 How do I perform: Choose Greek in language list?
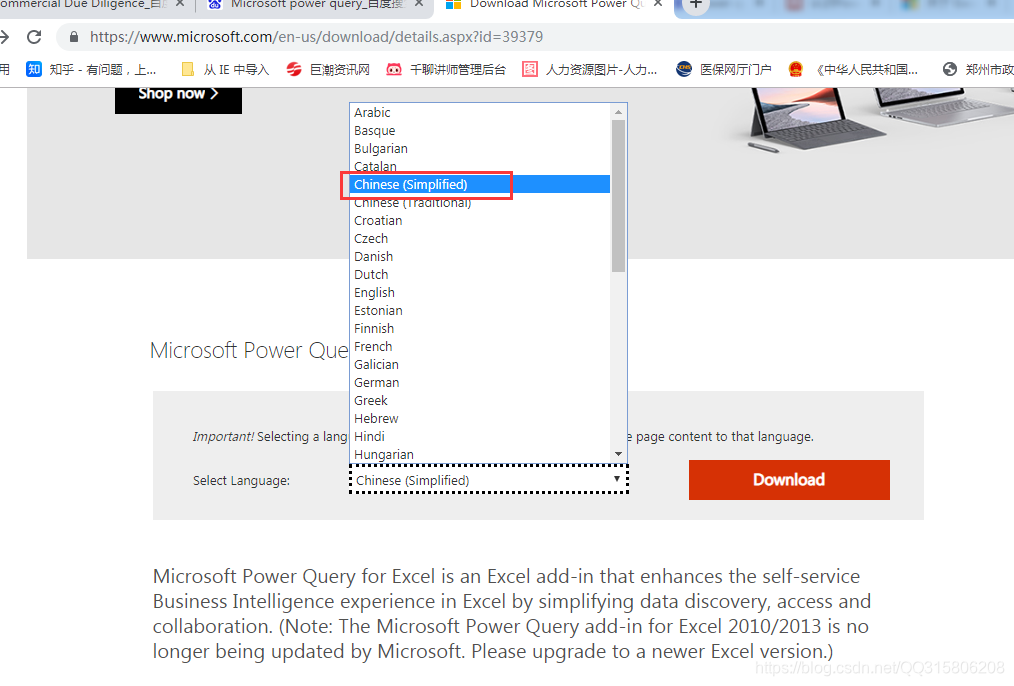(x=479, y=401)
